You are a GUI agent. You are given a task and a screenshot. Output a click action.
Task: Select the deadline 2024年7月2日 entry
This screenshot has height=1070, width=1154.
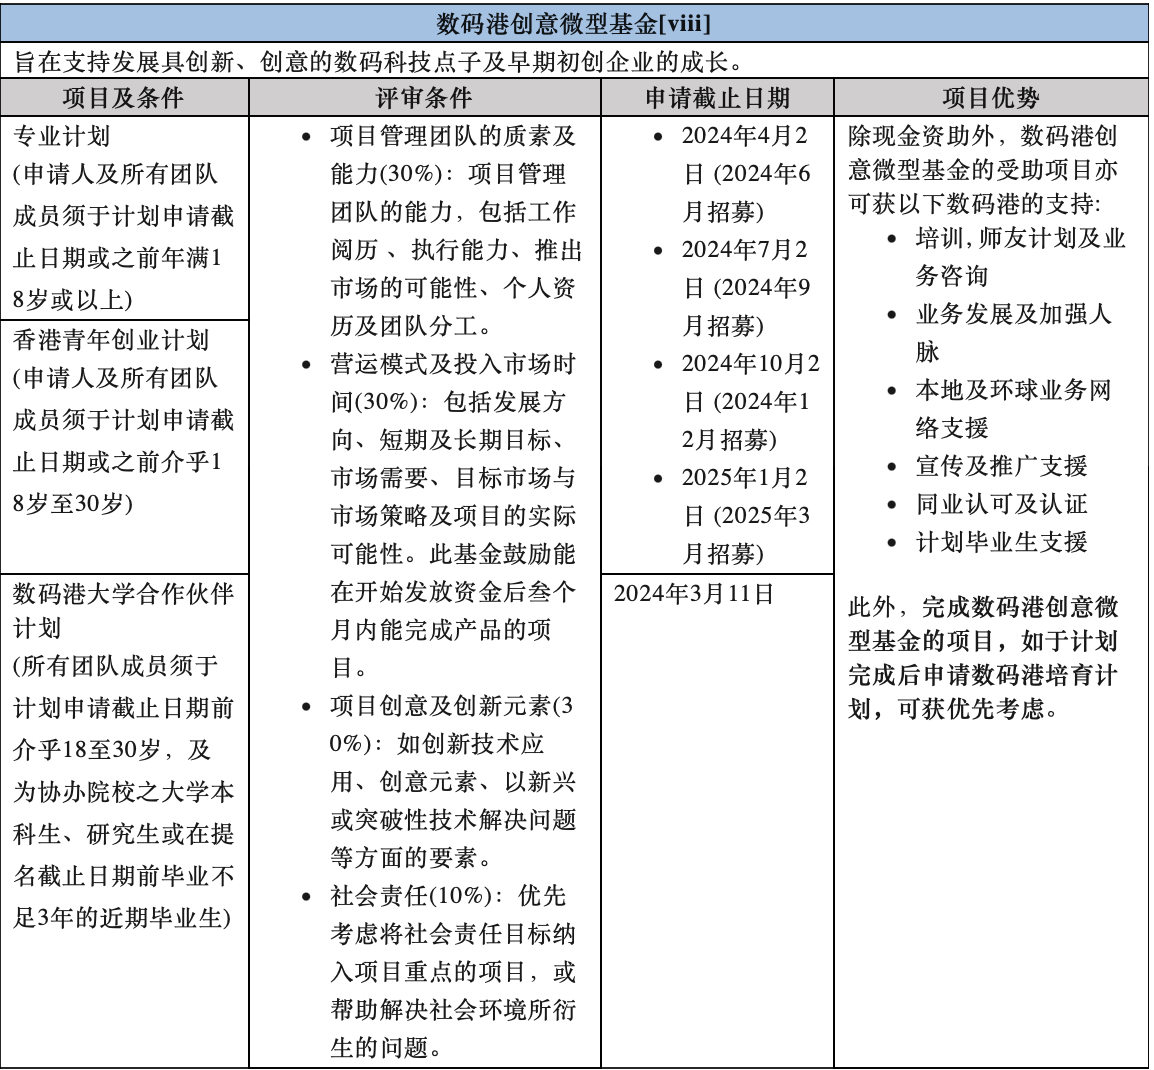tap(746, 288)
